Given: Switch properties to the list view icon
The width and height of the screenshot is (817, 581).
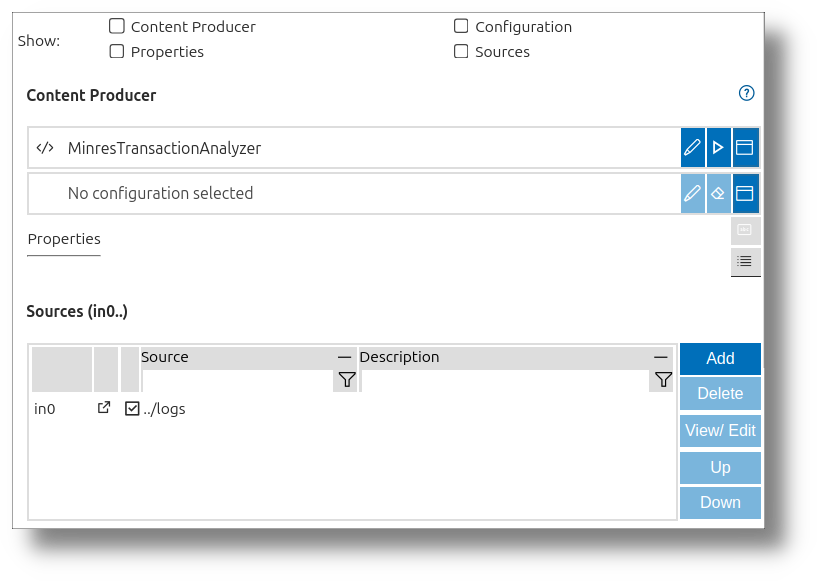Looking at the screenshot, I should [x=745, y=261].
